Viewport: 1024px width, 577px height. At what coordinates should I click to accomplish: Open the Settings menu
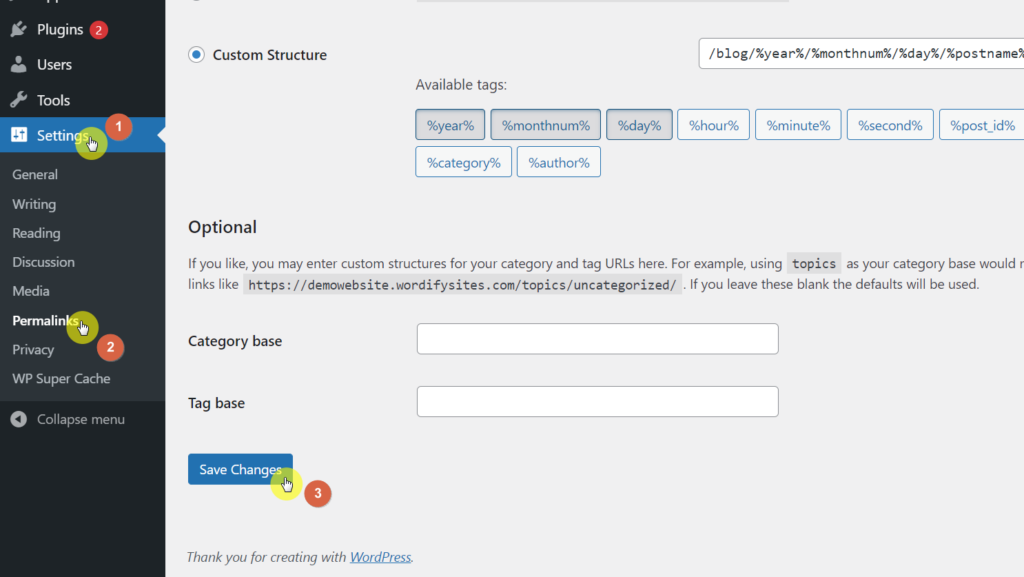tap(82, 134)
